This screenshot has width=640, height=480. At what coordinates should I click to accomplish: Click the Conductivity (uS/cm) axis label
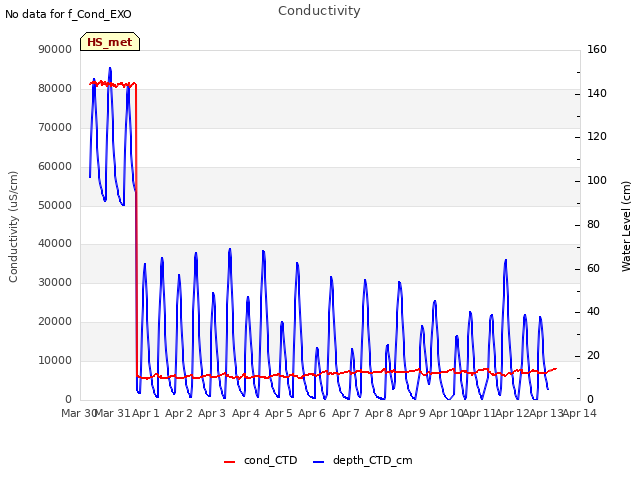[x=13, y=227]
